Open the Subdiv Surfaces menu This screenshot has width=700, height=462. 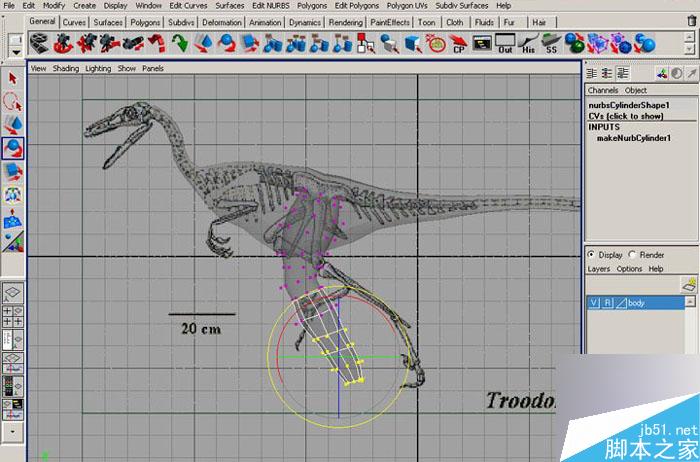tap(461, 6)
